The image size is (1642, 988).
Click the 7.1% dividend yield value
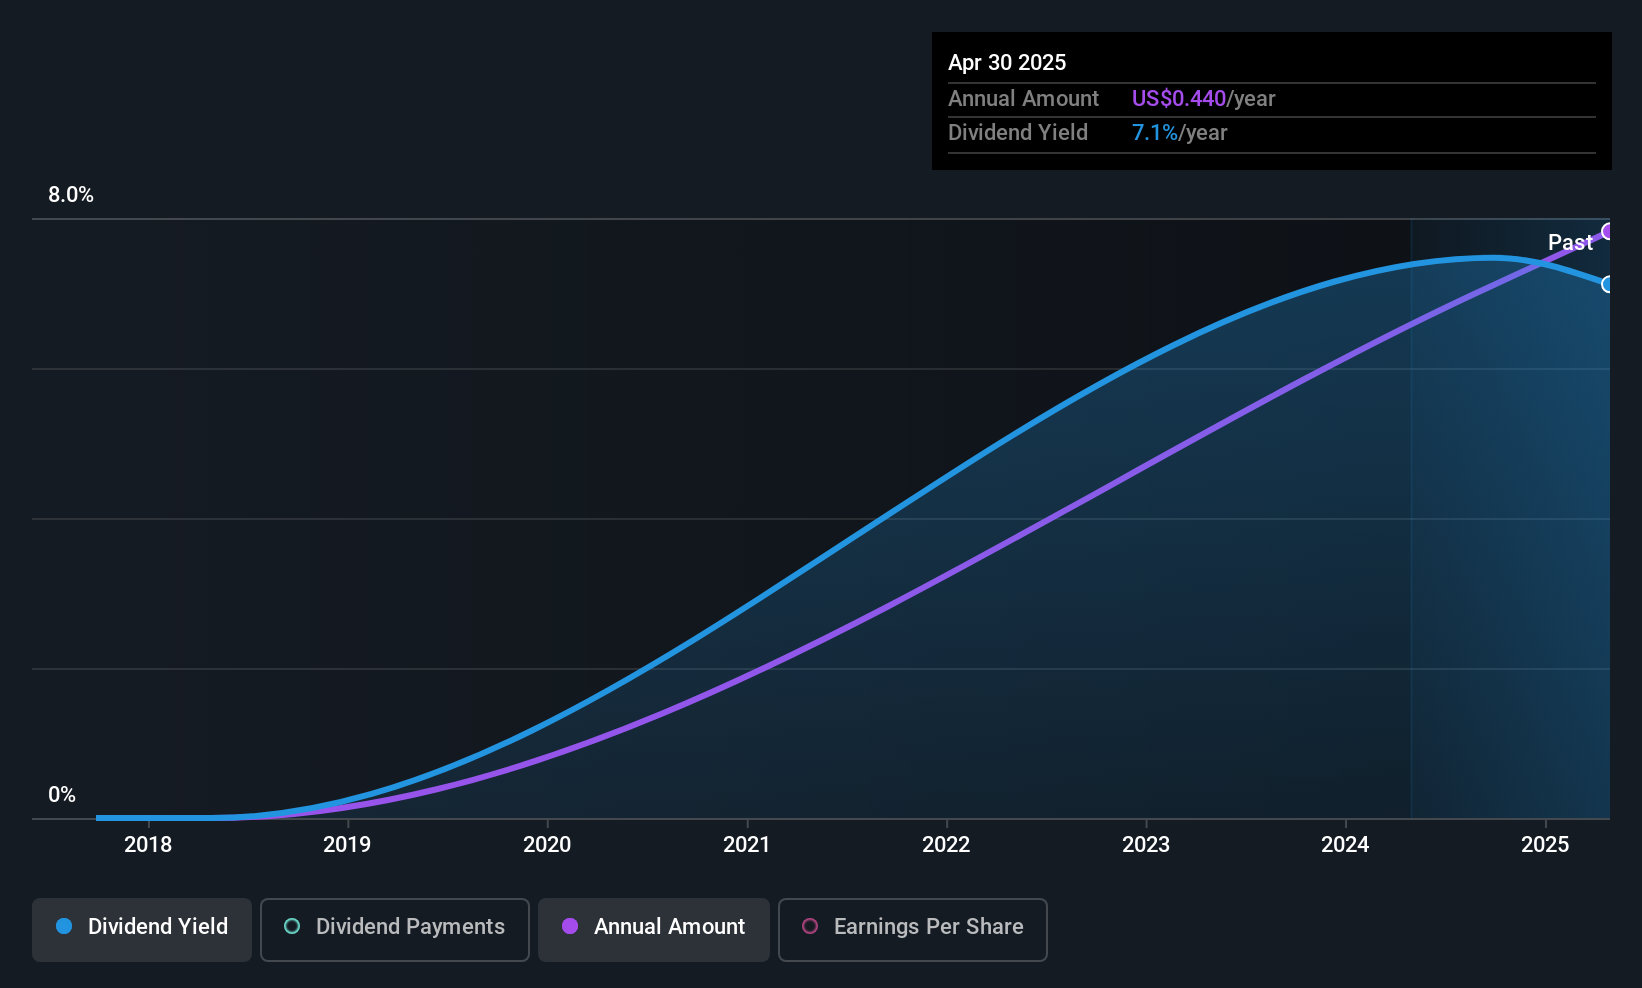coord(1155,133)
